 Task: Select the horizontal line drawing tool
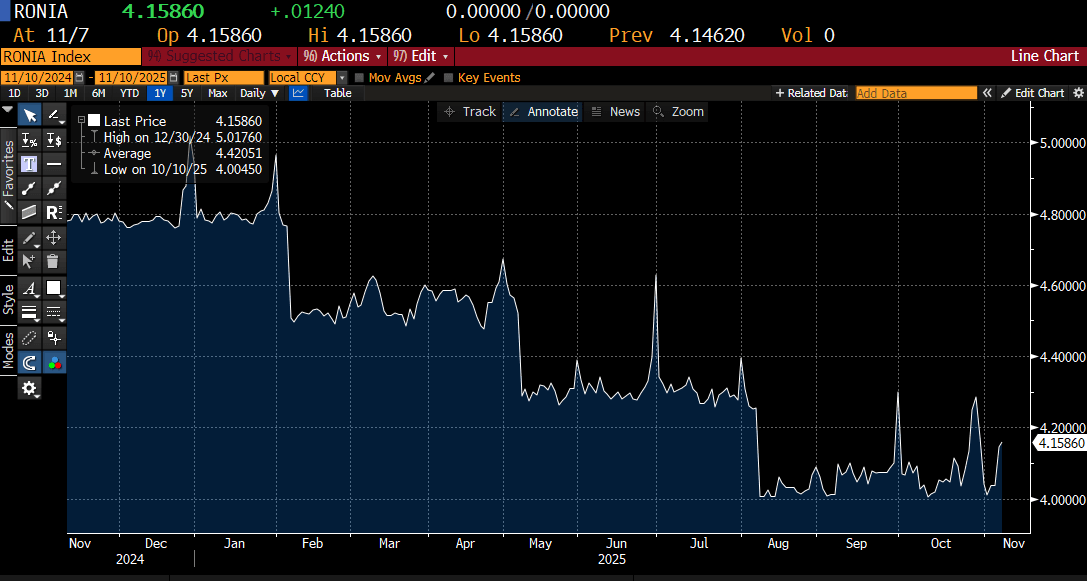[x=54, y=163]
